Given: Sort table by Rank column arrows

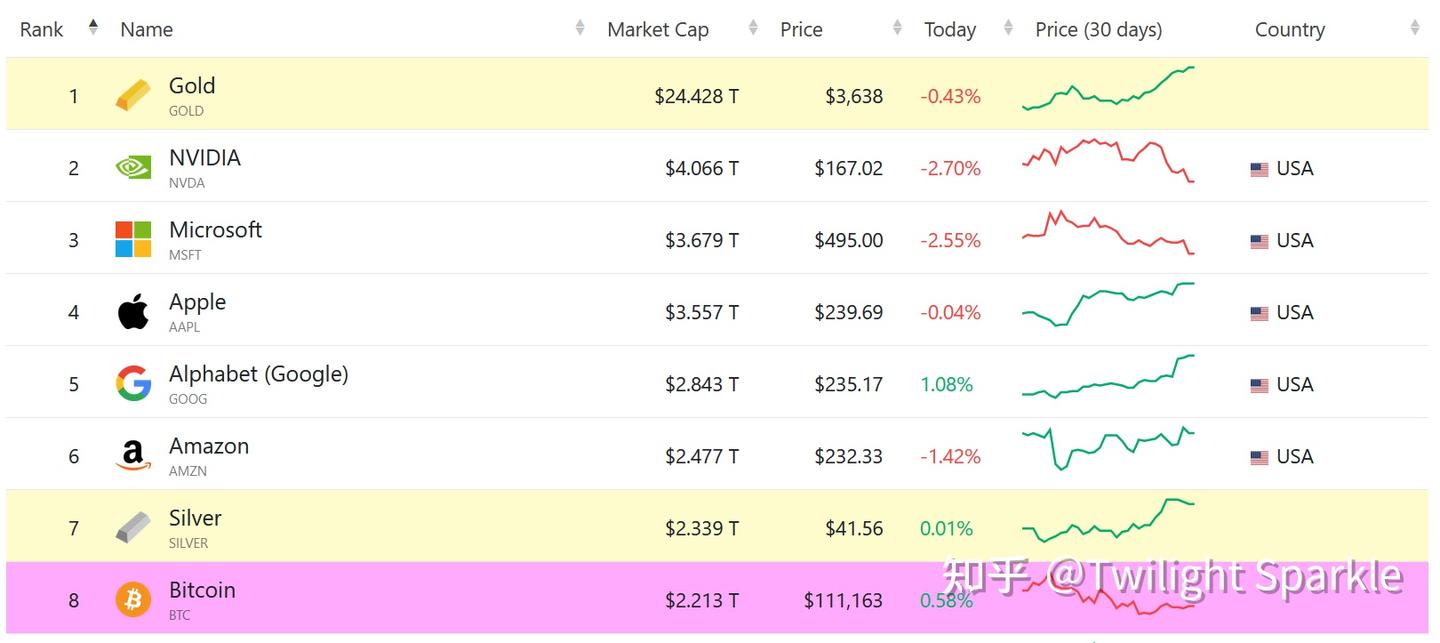Looking at the screenshot, I should pyautogui.click(x=93, y=28).
